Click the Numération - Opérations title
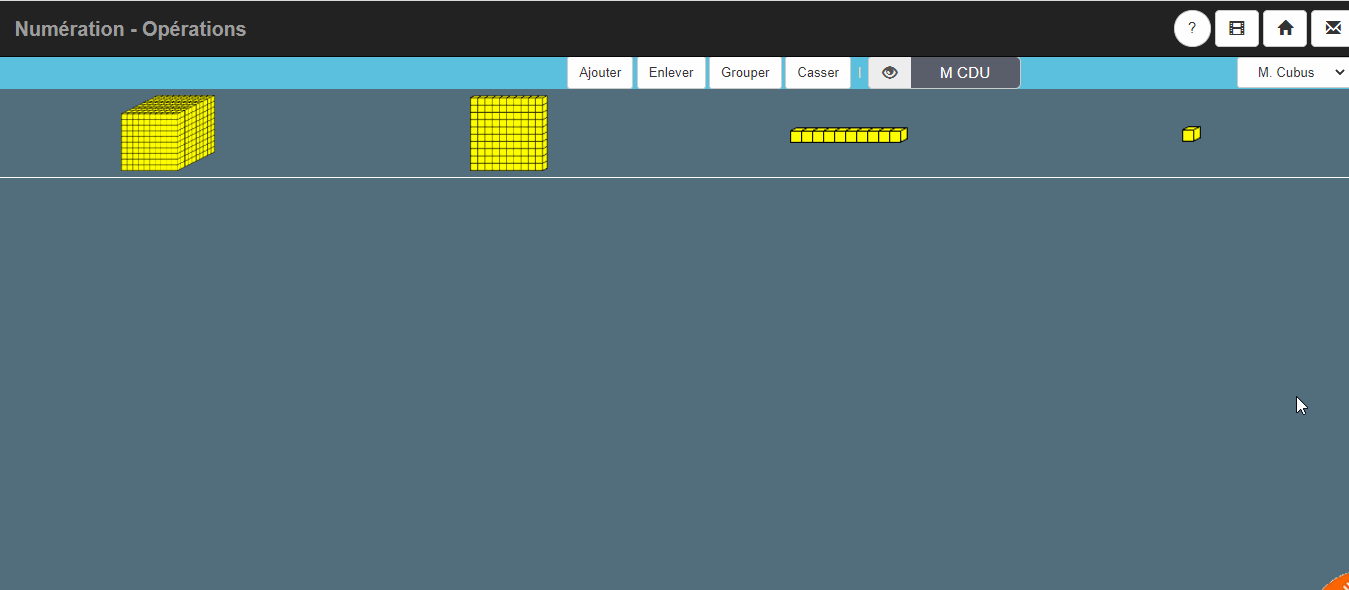Viewport: 1349px width, 590px height. click(130, 29)
